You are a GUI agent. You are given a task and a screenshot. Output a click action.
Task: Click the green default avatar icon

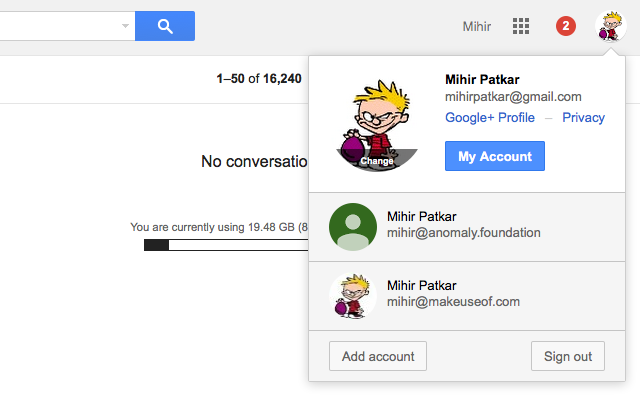pos(353,227)
